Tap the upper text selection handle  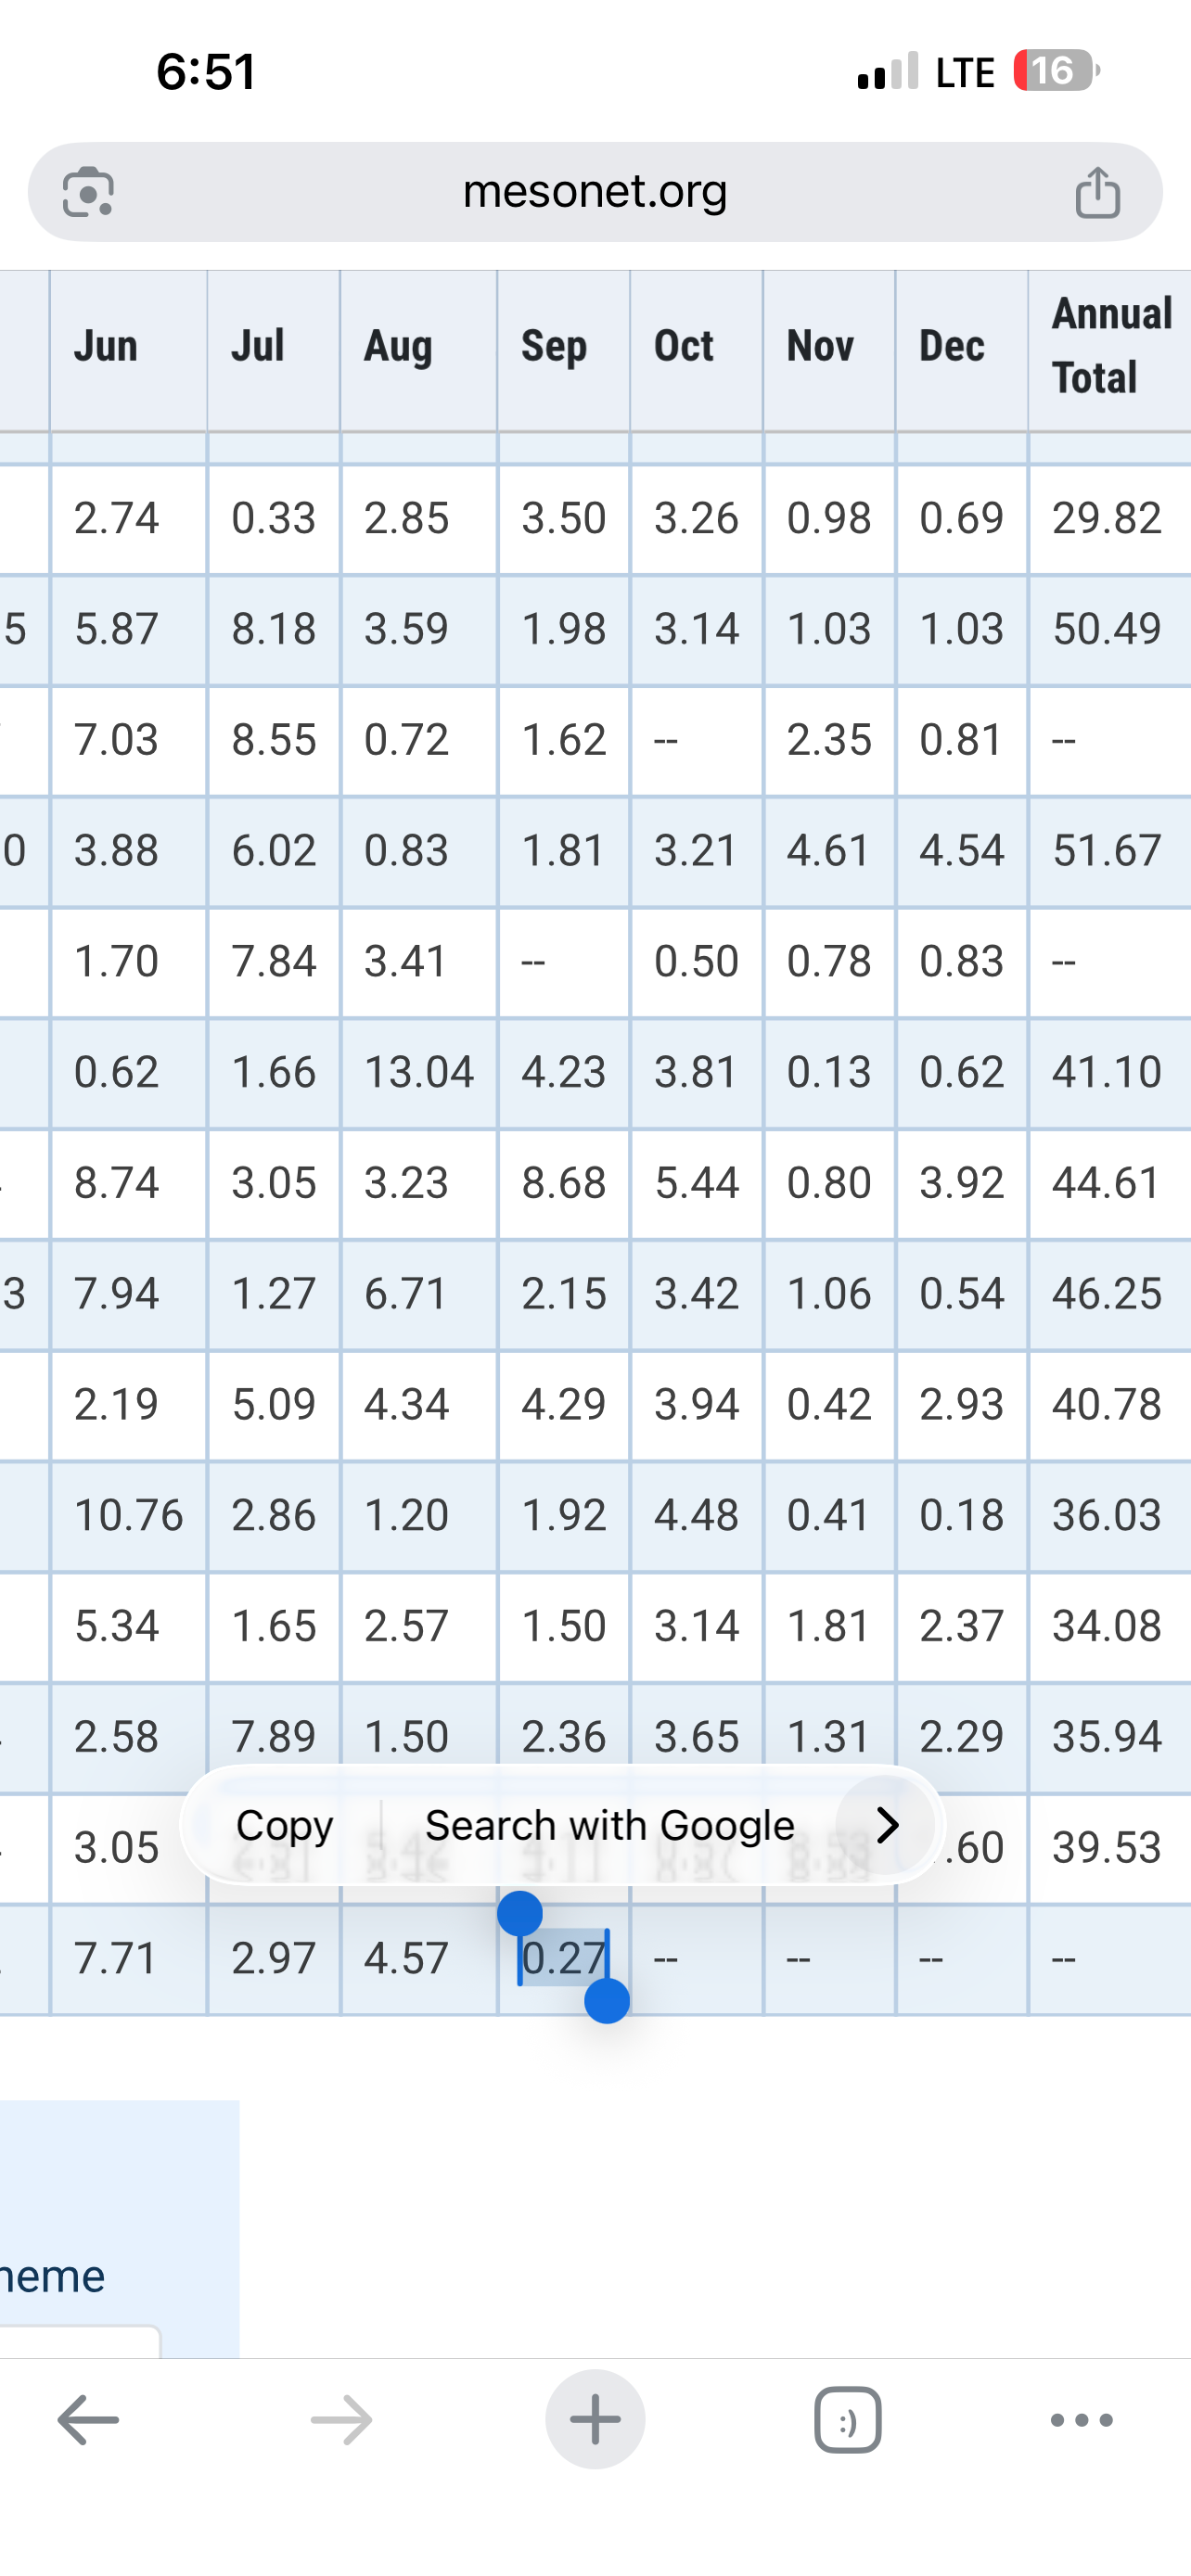pos(520,1913)
